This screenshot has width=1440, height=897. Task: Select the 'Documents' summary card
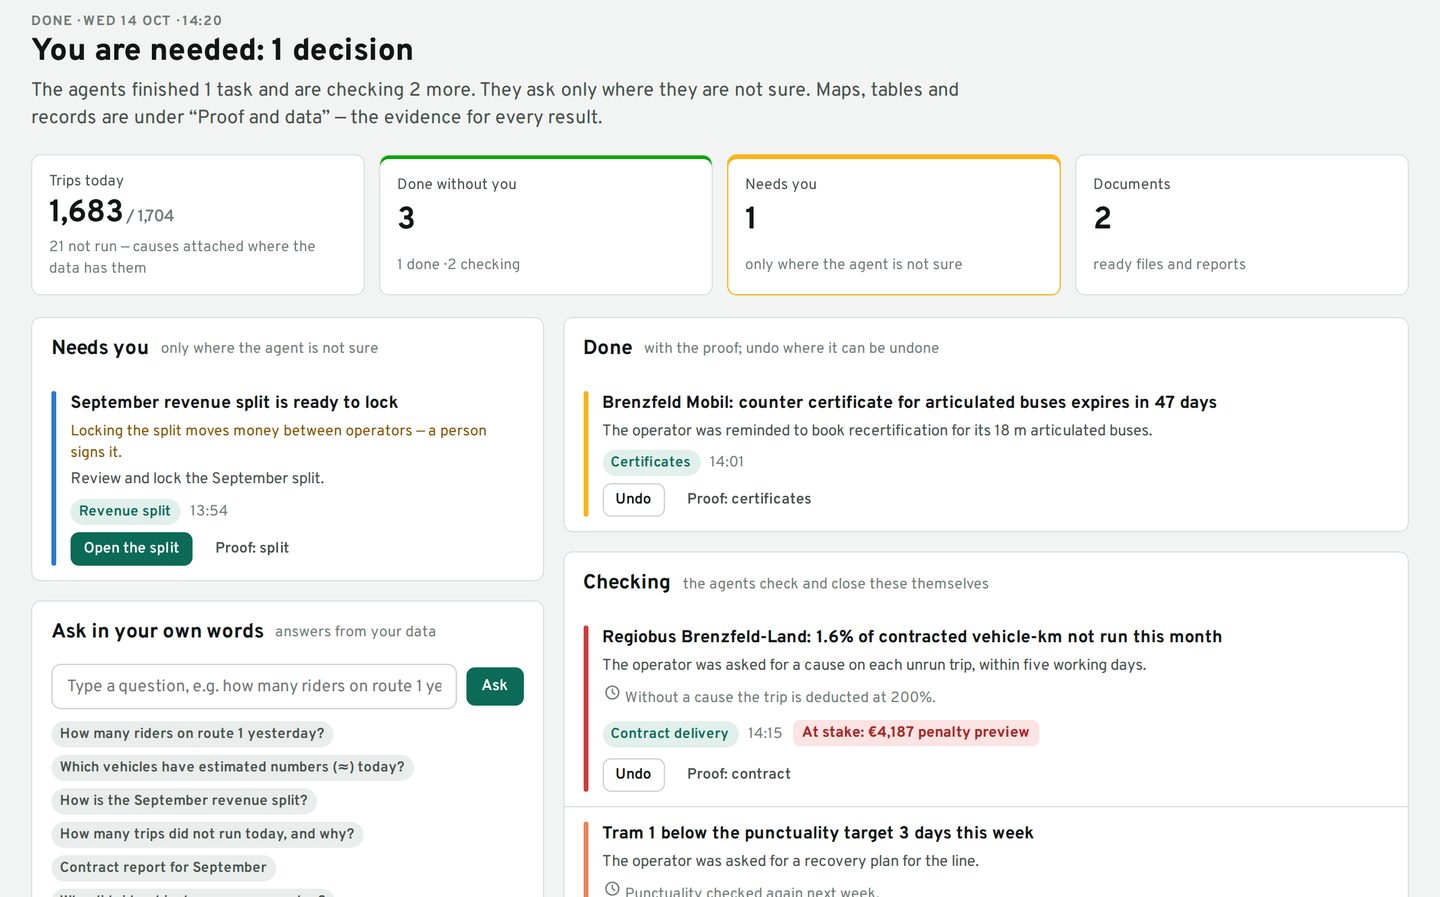pos(1242,225)
